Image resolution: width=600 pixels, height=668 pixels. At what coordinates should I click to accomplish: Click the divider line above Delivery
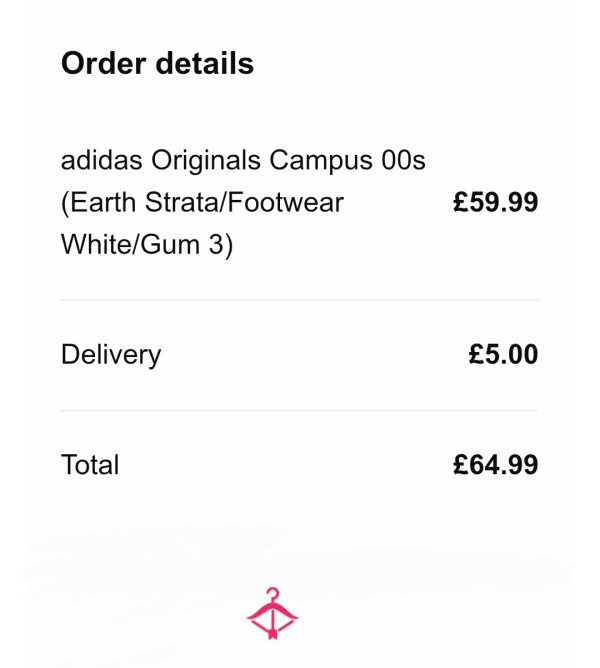point(300,300)
